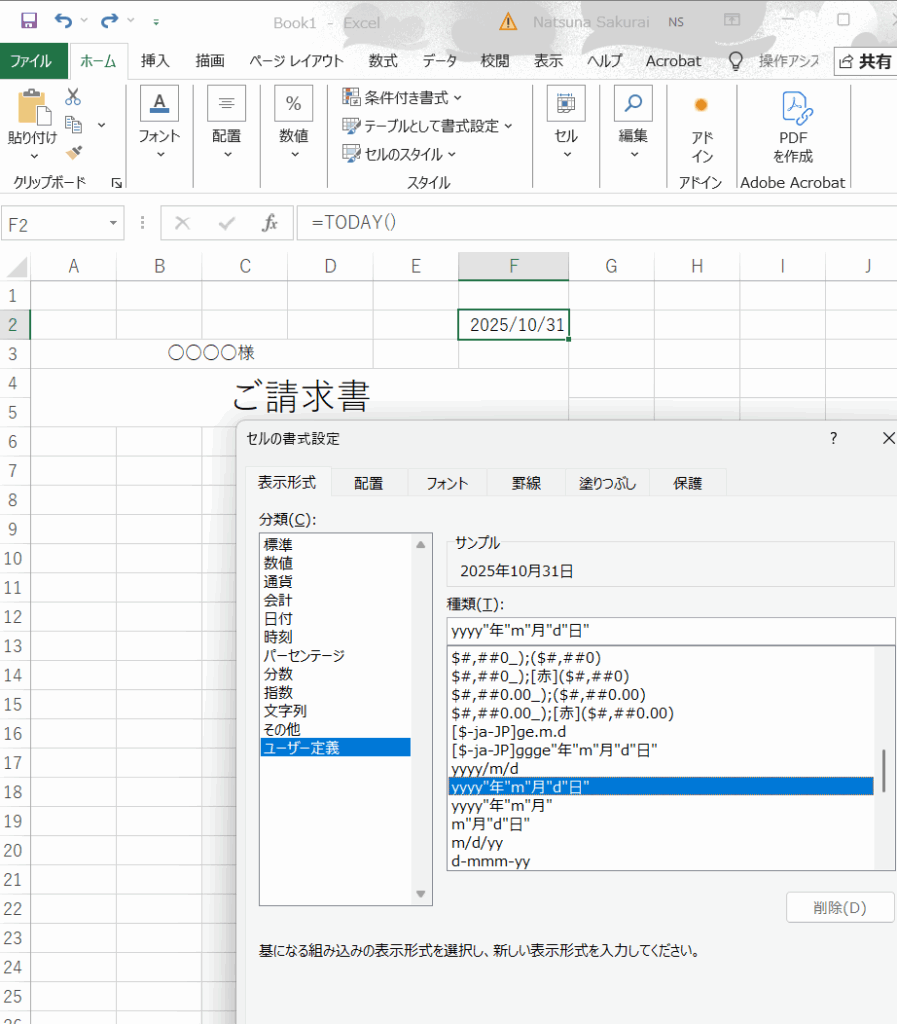Image resolution: width=897 pixels, height=1024 pixels.
Task: Click the 共有 share button
Action: click(x=865, y=61)
